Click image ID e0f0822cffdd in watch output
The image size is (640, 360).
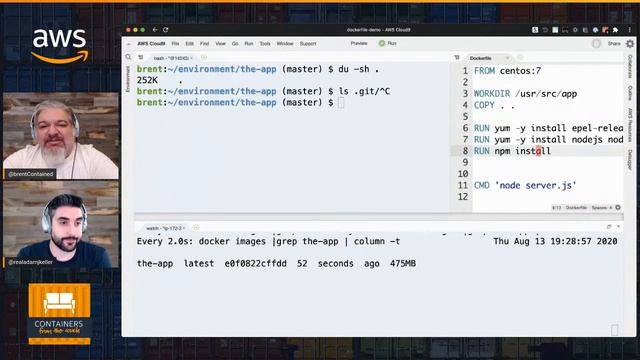[x=256, y=264]
